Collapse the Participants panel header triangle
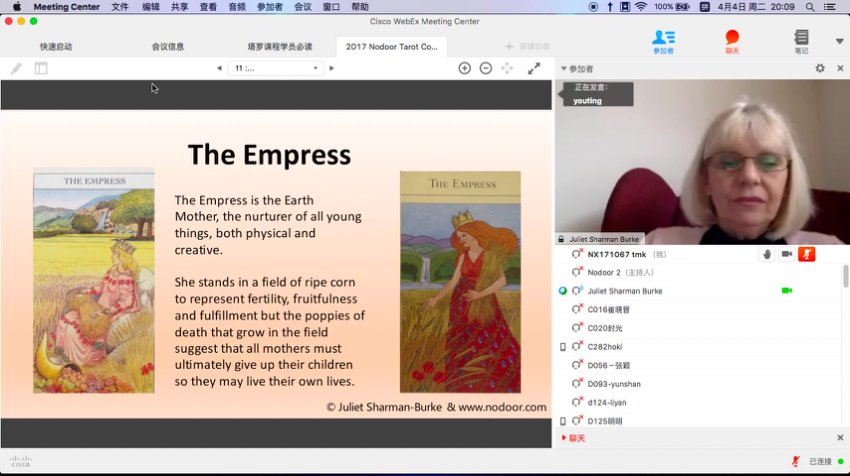This screenshot has width=850, height=476. [x=564, y=69]
